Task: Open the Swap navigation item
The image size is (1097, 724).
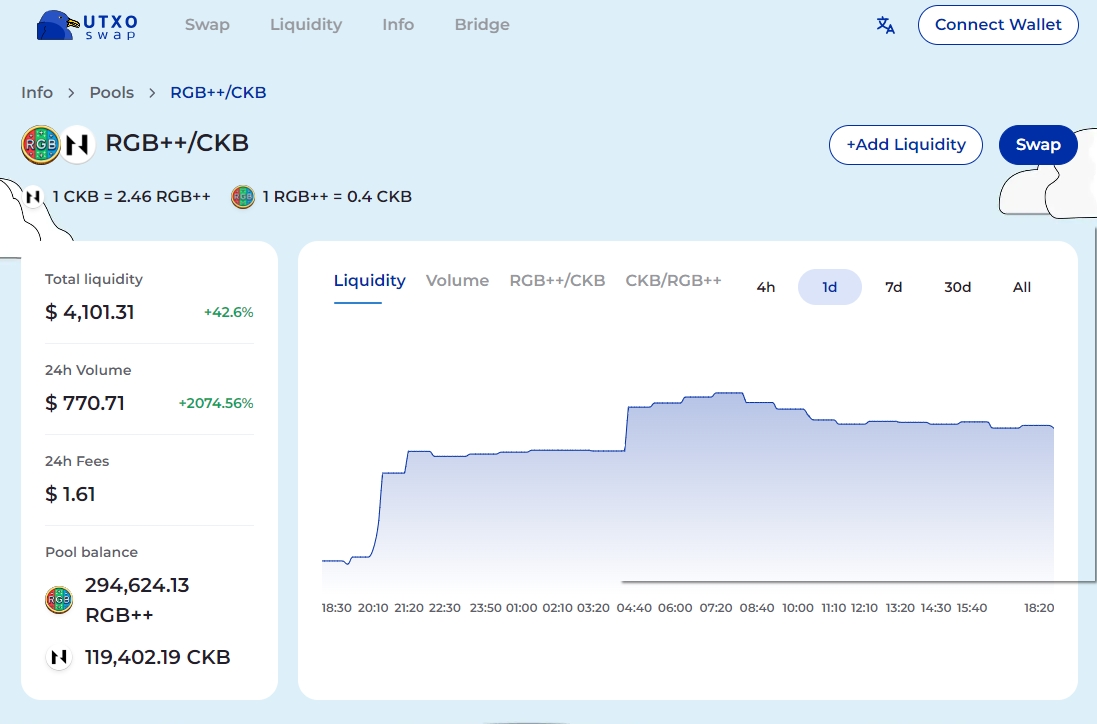Action: 207,24
